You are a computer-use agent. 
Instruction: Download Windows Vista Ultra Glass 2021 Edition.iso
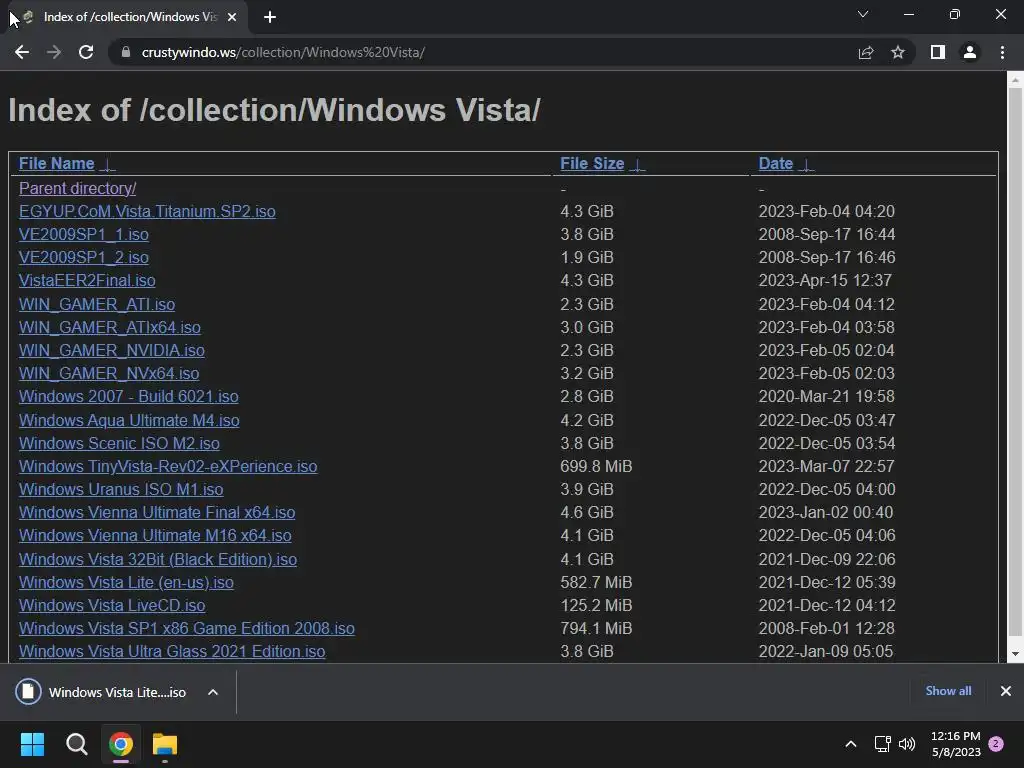click(172, 651)
